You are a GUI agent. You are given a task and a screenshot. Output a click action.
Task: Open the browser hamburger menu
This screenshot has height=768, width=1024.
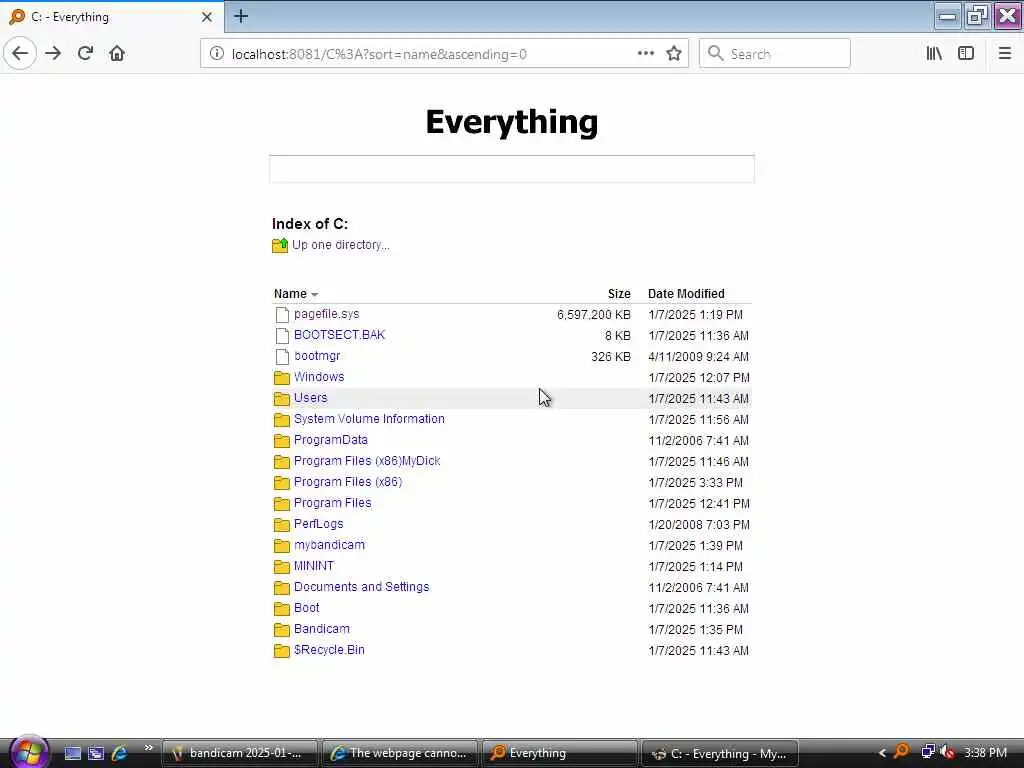click(x=1004, y=54)
